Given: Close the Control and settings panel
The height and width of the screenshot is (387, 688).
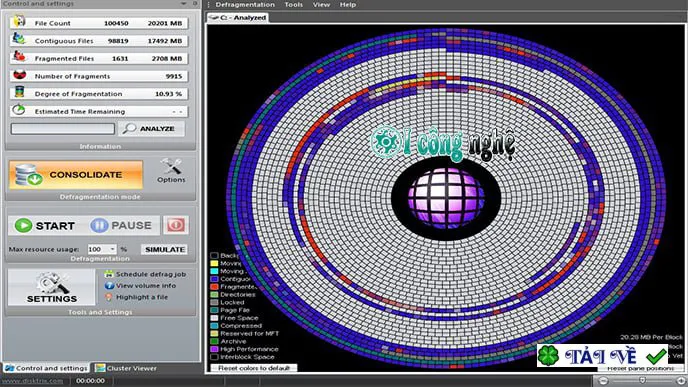Looking at the screenshot, I should (x=195, y=4).
